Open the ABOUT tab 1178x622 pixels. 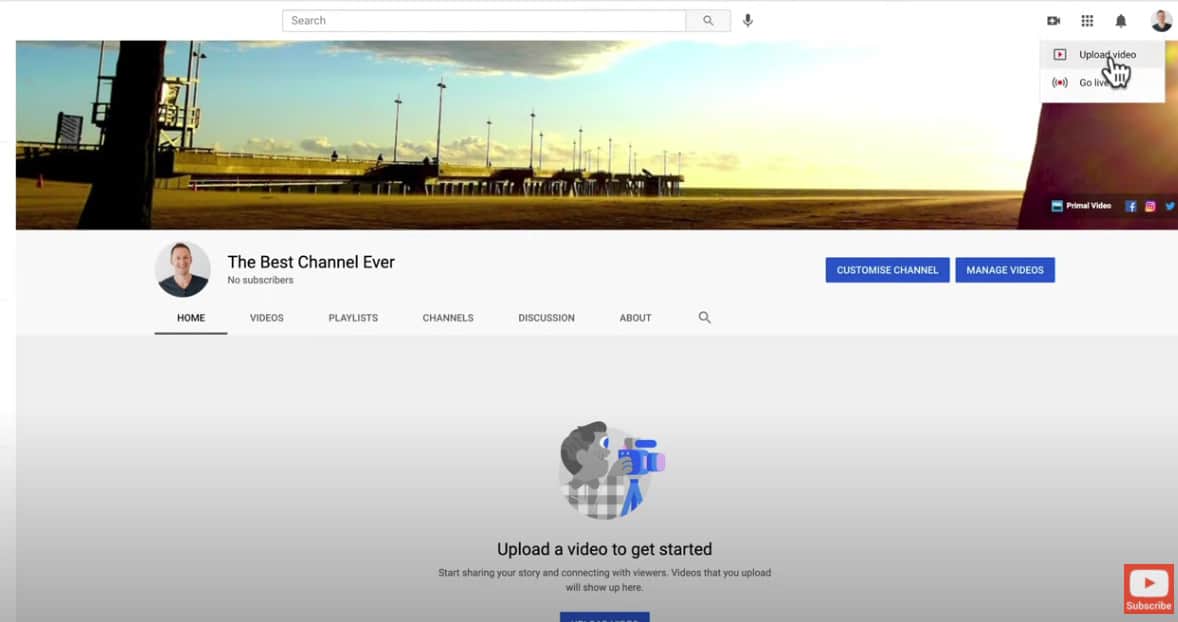click(x=635, y=317)
